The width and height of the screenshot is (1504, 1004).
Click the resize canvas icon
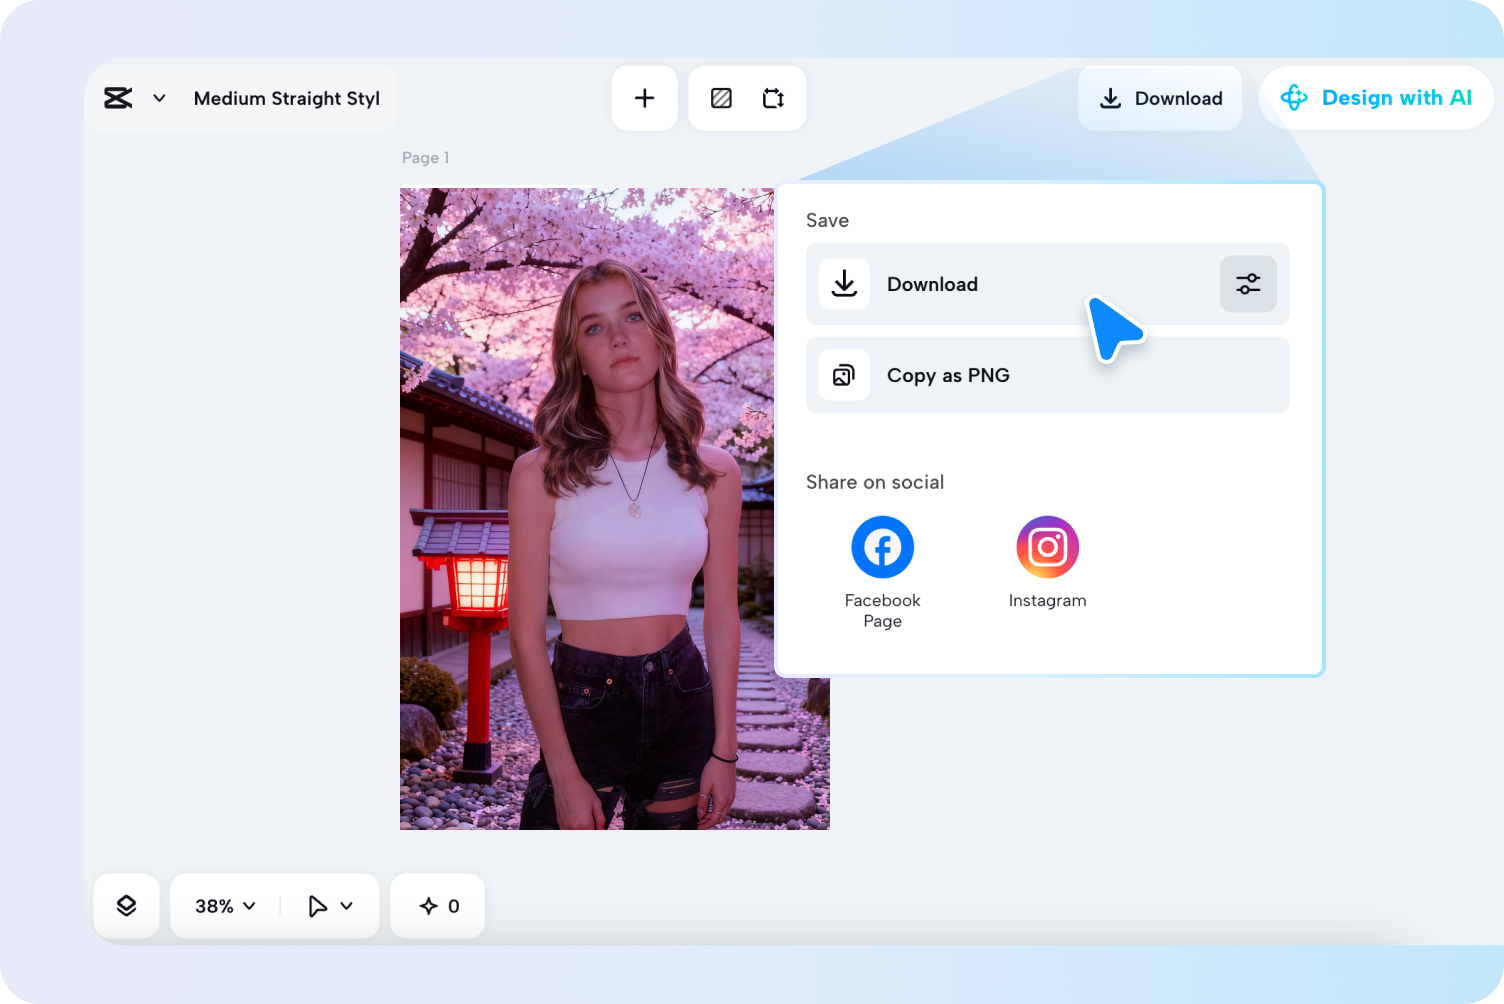773,98
